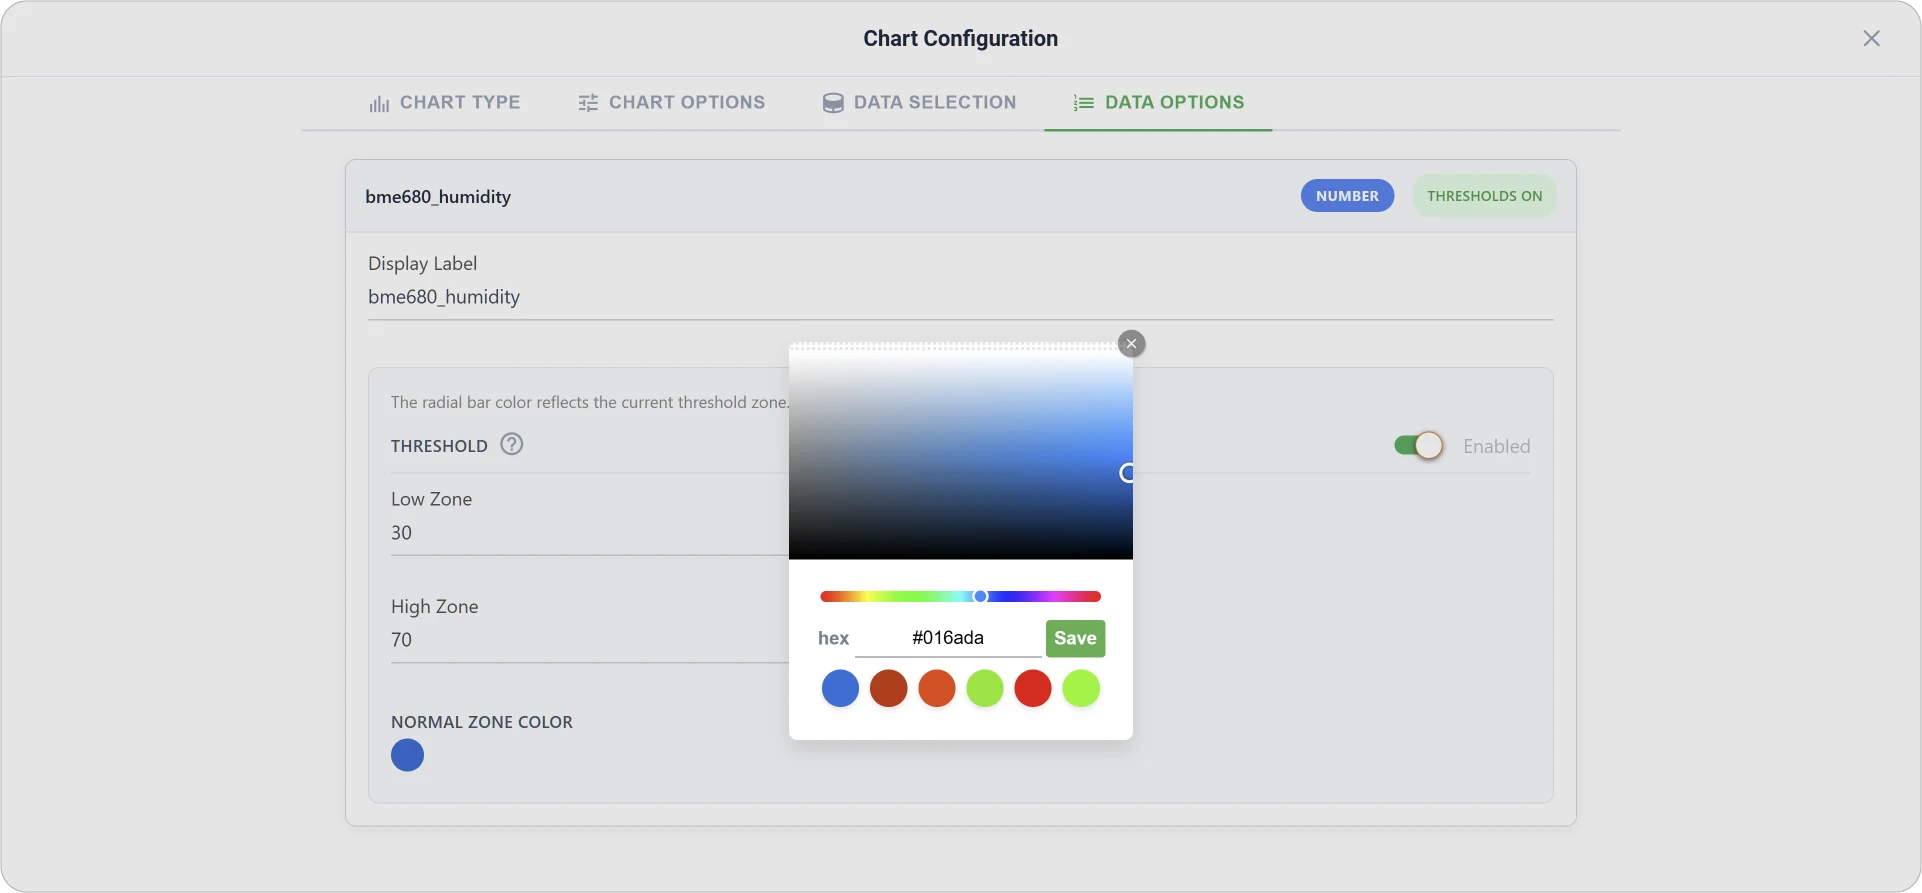Save the chosen hex color
The width and height of the screenshot is (1922, 893).
point(1075,639)
